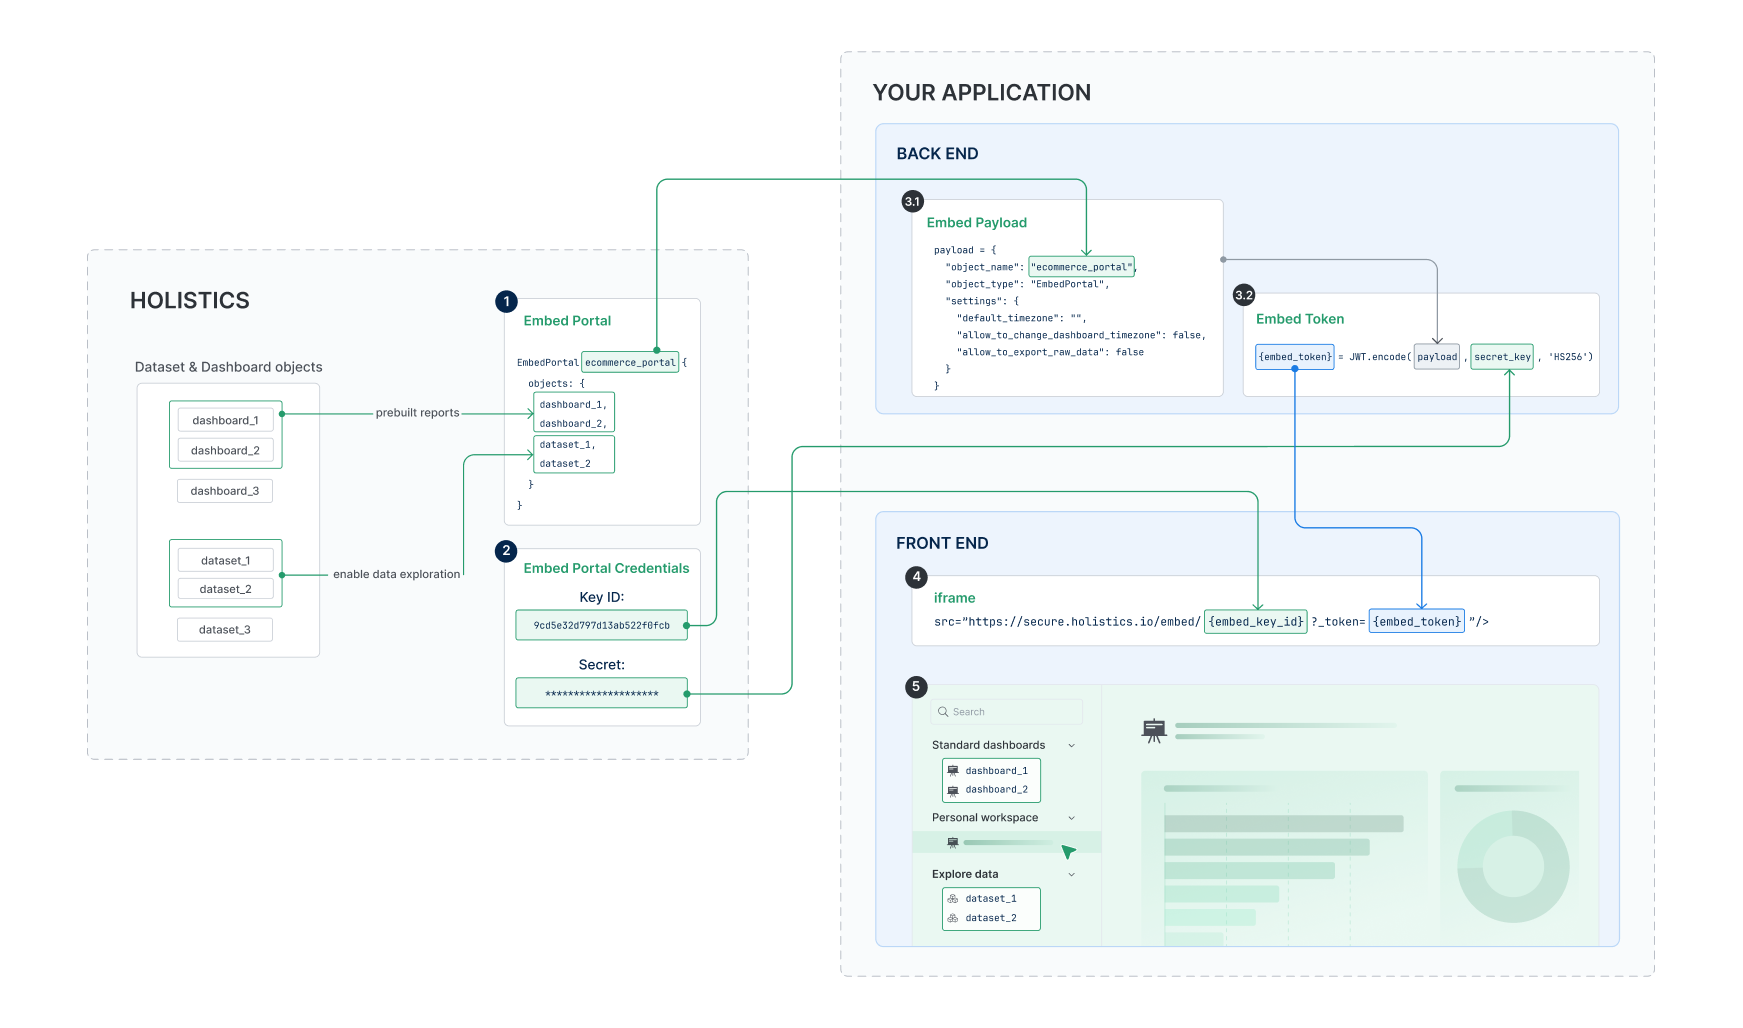Click the donut chart in the dashboard preview
The height and width of the screenshot is (1028, 1743).
[x=1513, y=866]
